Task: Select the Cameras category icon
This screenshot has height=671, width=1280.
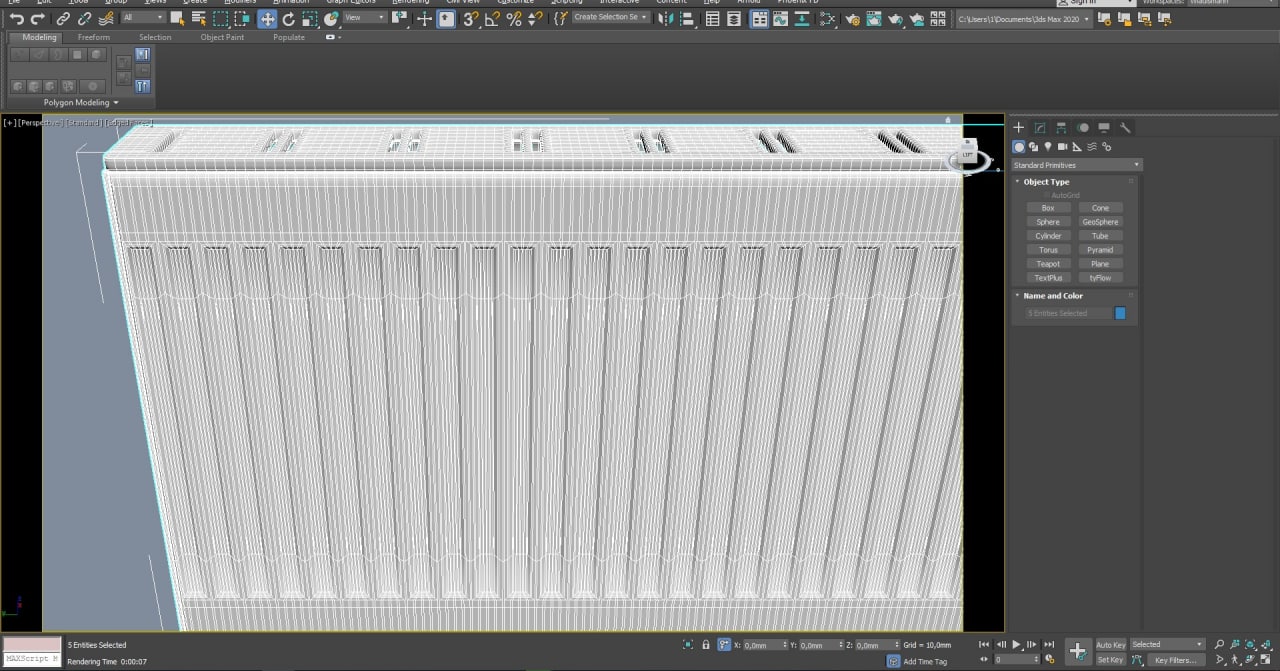Action: pos(1062,147)
